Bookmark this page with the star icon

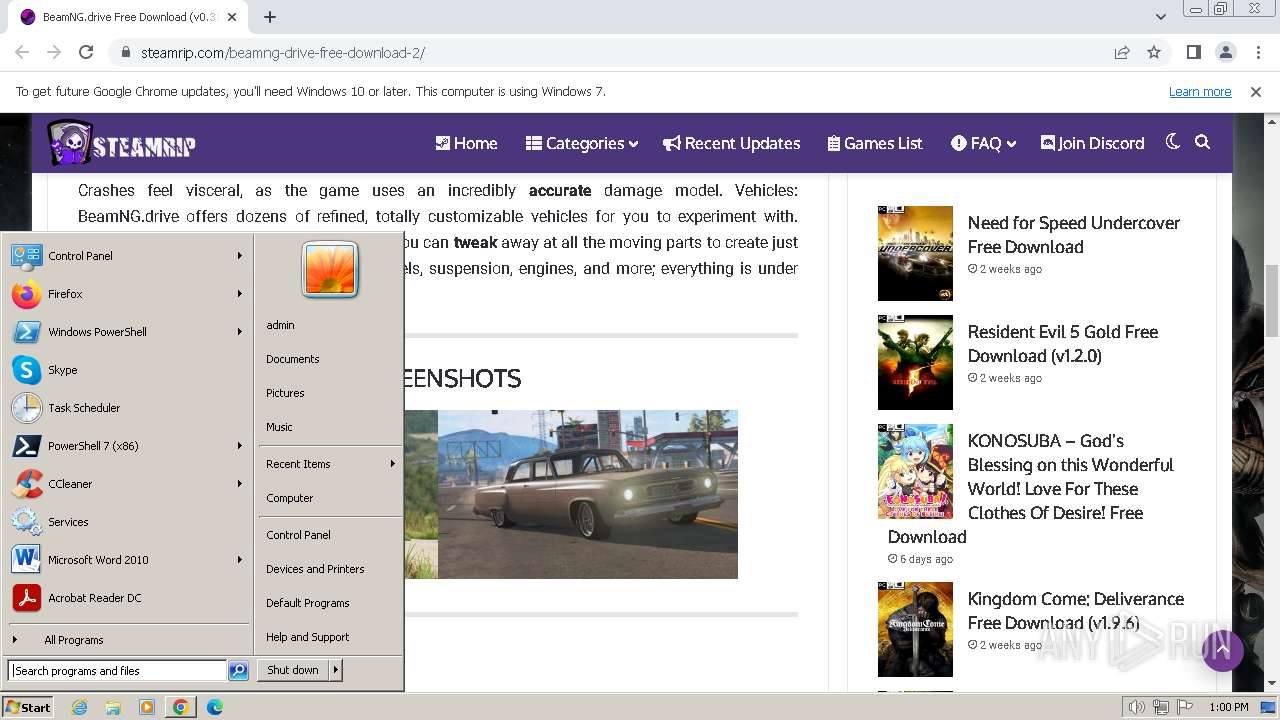point(1154,52)
